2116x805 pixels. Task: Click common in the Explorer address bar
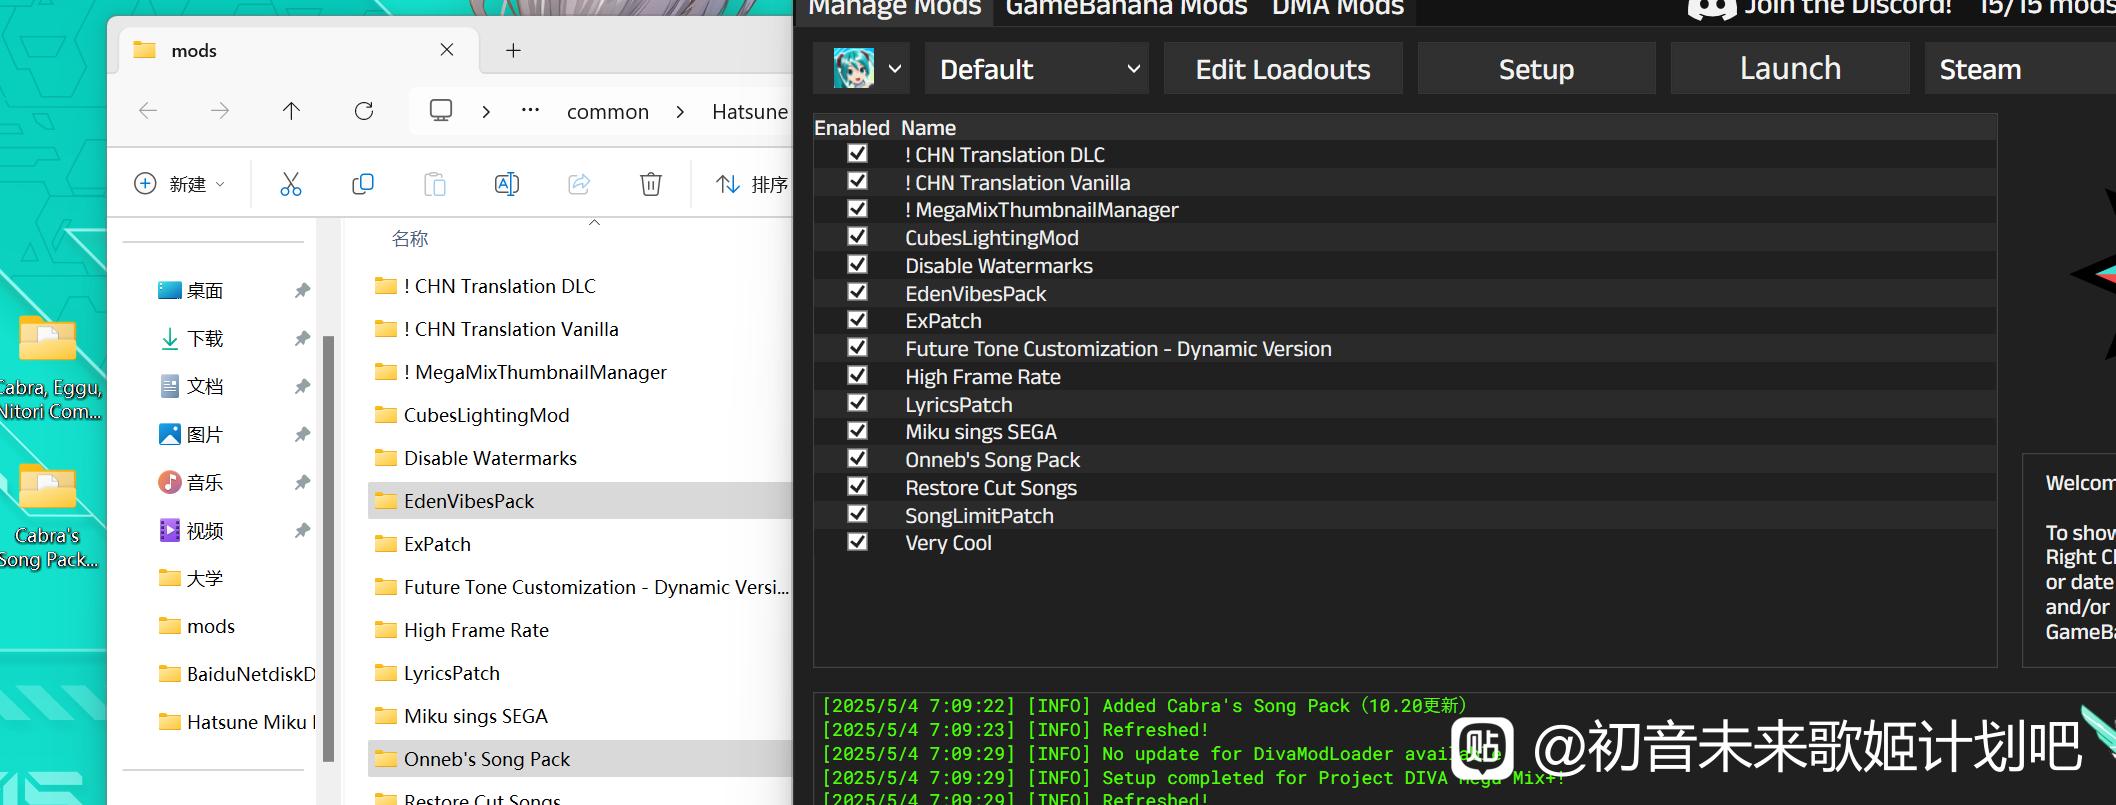point(608,111)
